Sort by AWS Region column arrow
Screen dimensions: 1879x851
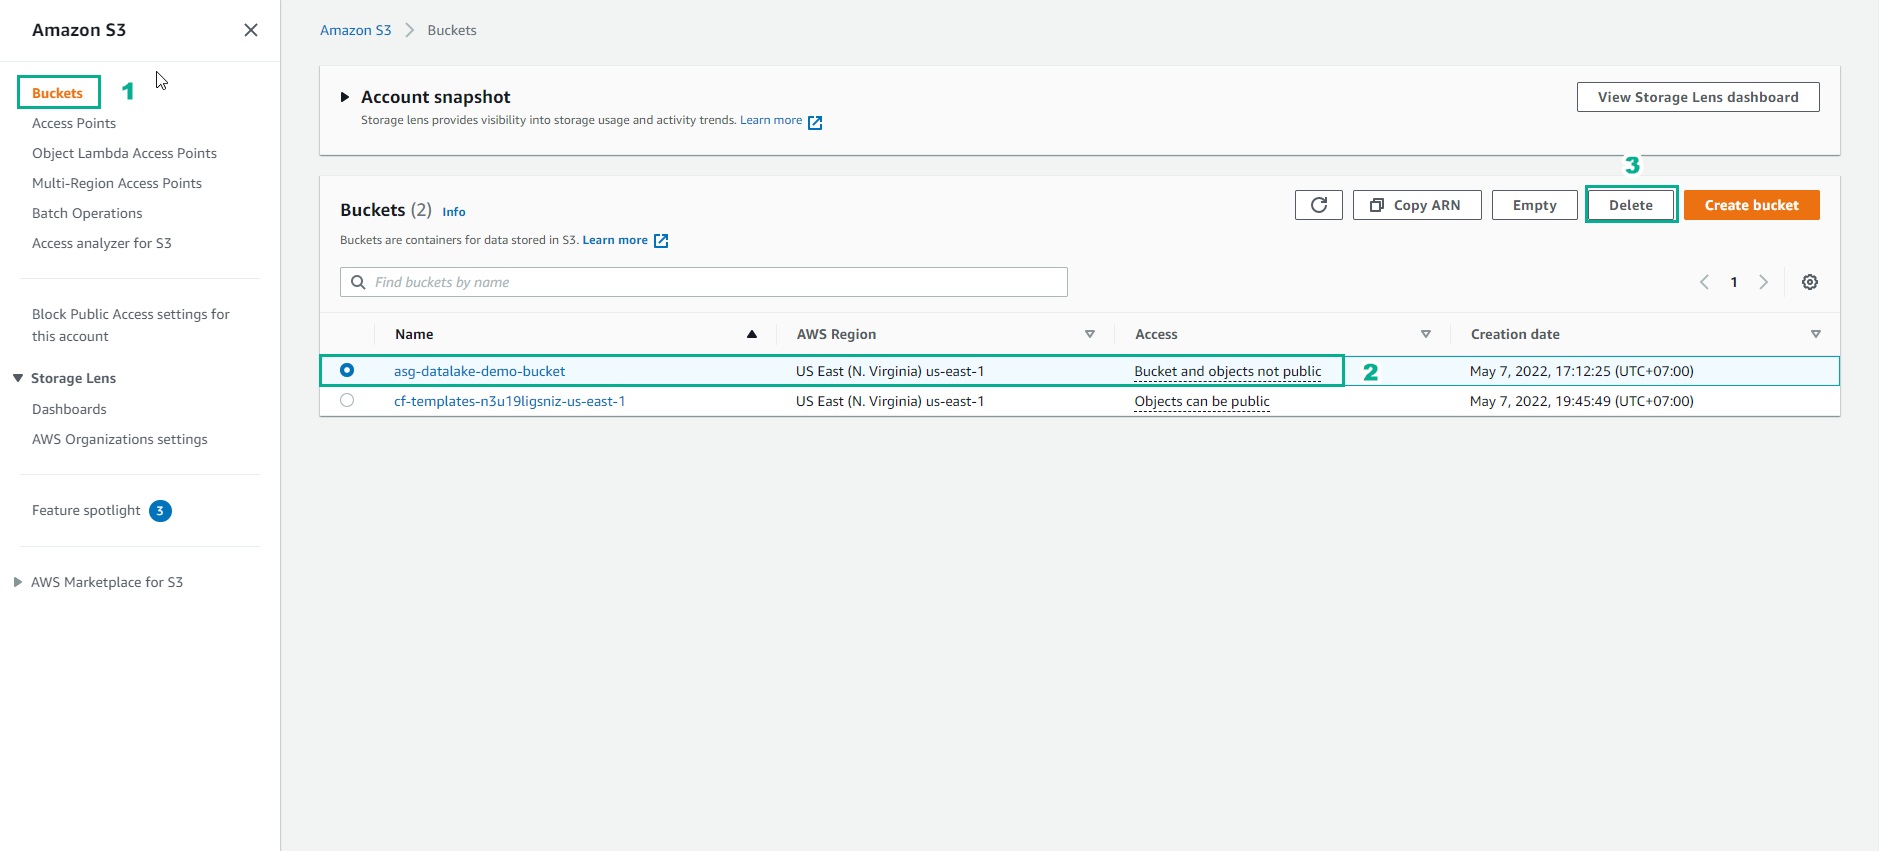pos(1090,334)
